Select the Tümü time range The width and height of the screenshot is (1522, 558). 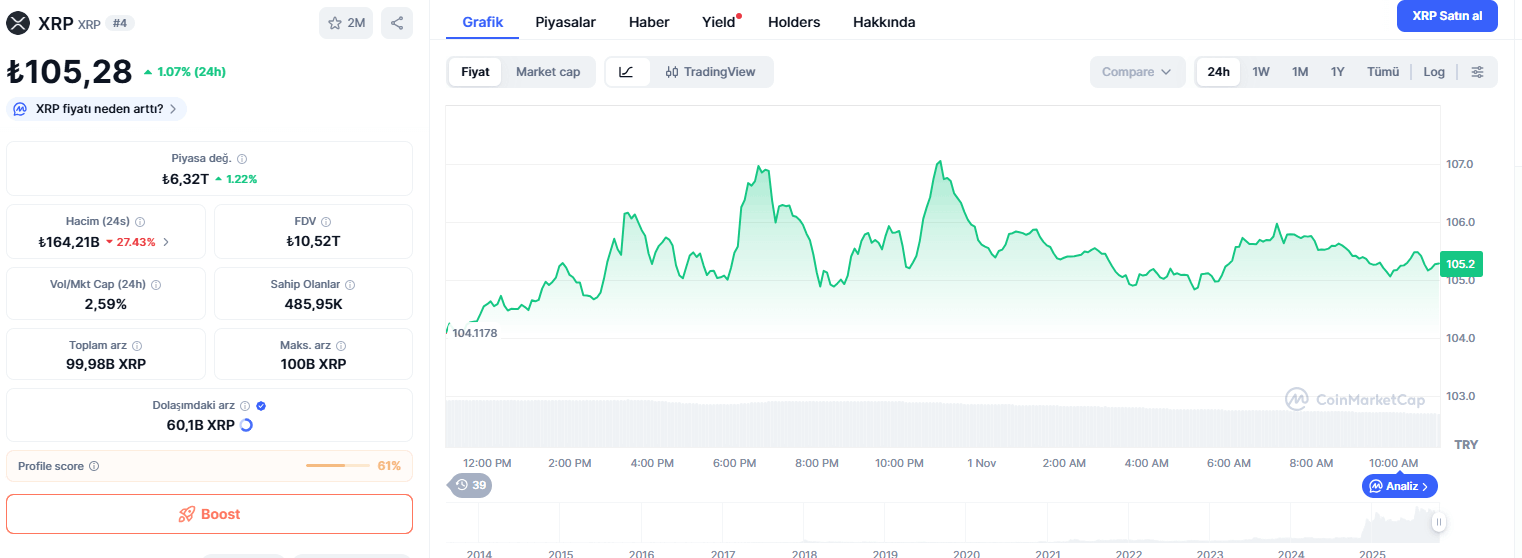pos(1383,72)
